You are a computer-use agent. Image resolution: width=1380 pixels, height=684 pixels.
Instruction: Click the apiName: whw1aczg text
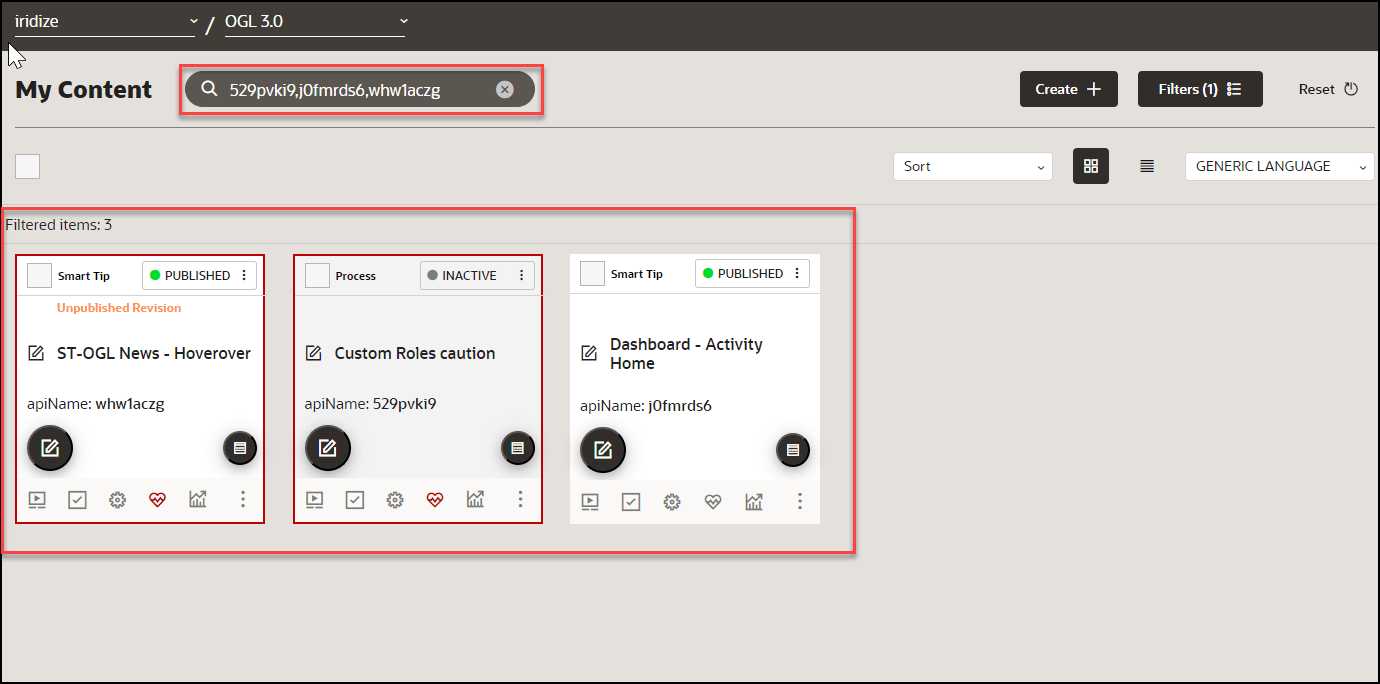pyautogui.click(x=96, y=404)
